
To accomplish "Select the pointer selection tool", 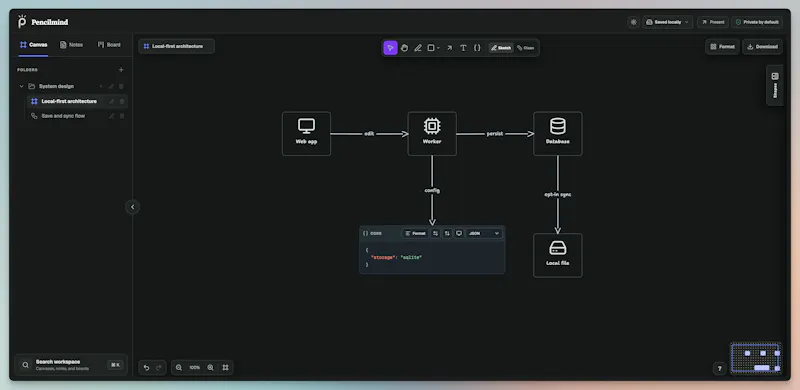I will point(390,47).
